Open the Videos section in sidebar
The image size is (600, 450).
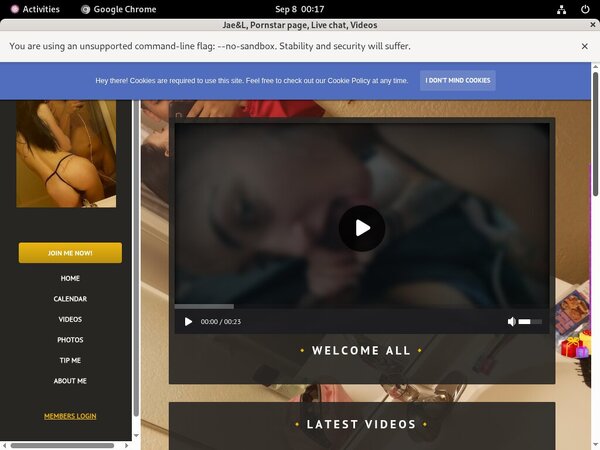[70, 319]
